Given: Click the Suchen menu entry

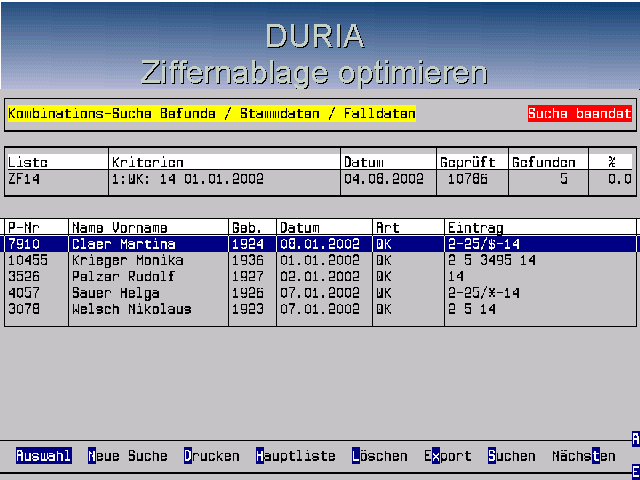Looking at the screenshot, I should 511,456.
